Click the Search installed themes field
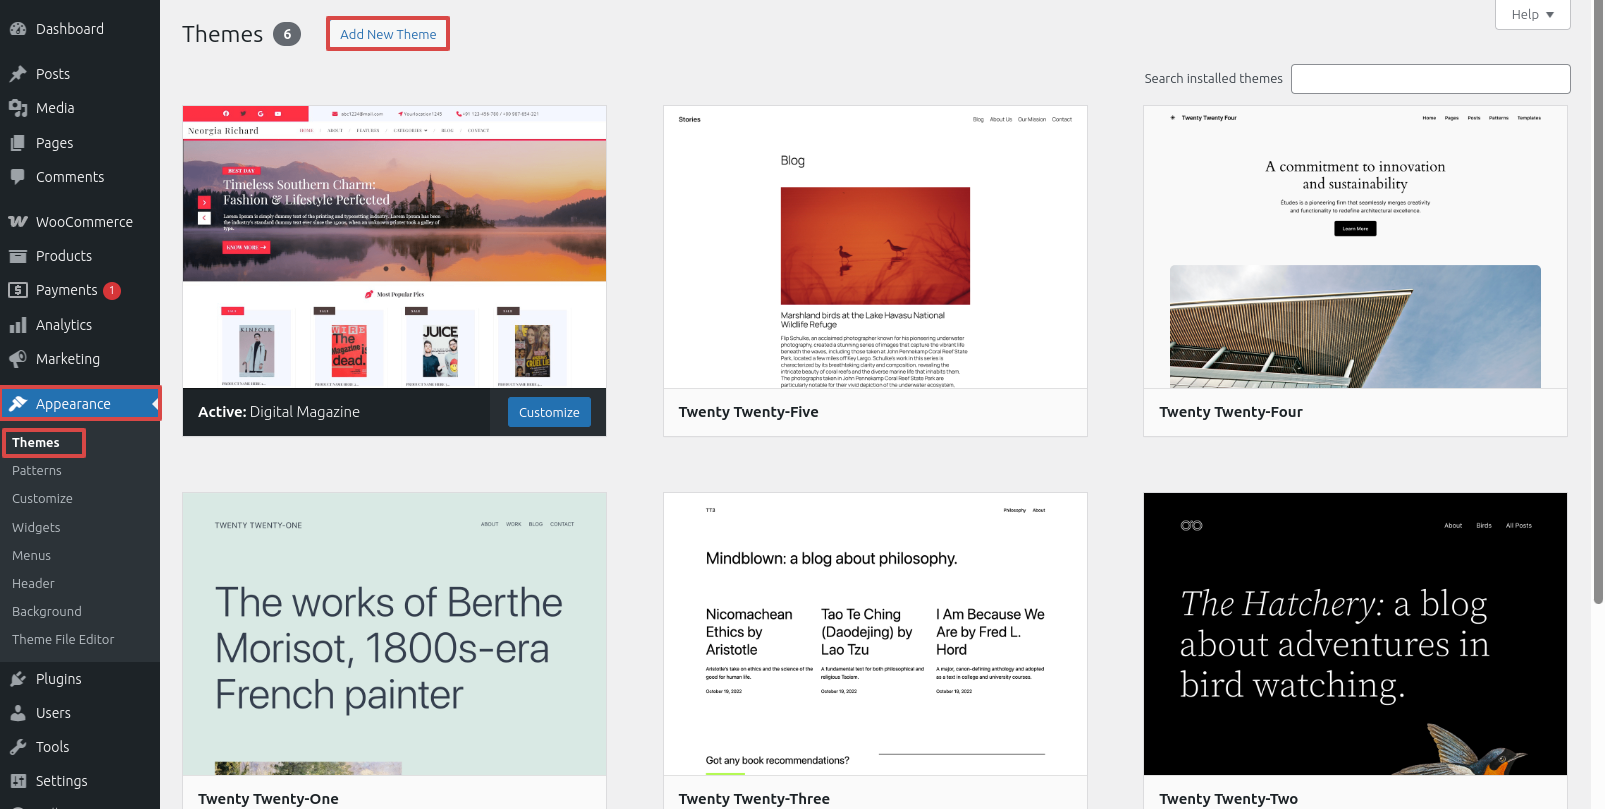 (1430, 79)
